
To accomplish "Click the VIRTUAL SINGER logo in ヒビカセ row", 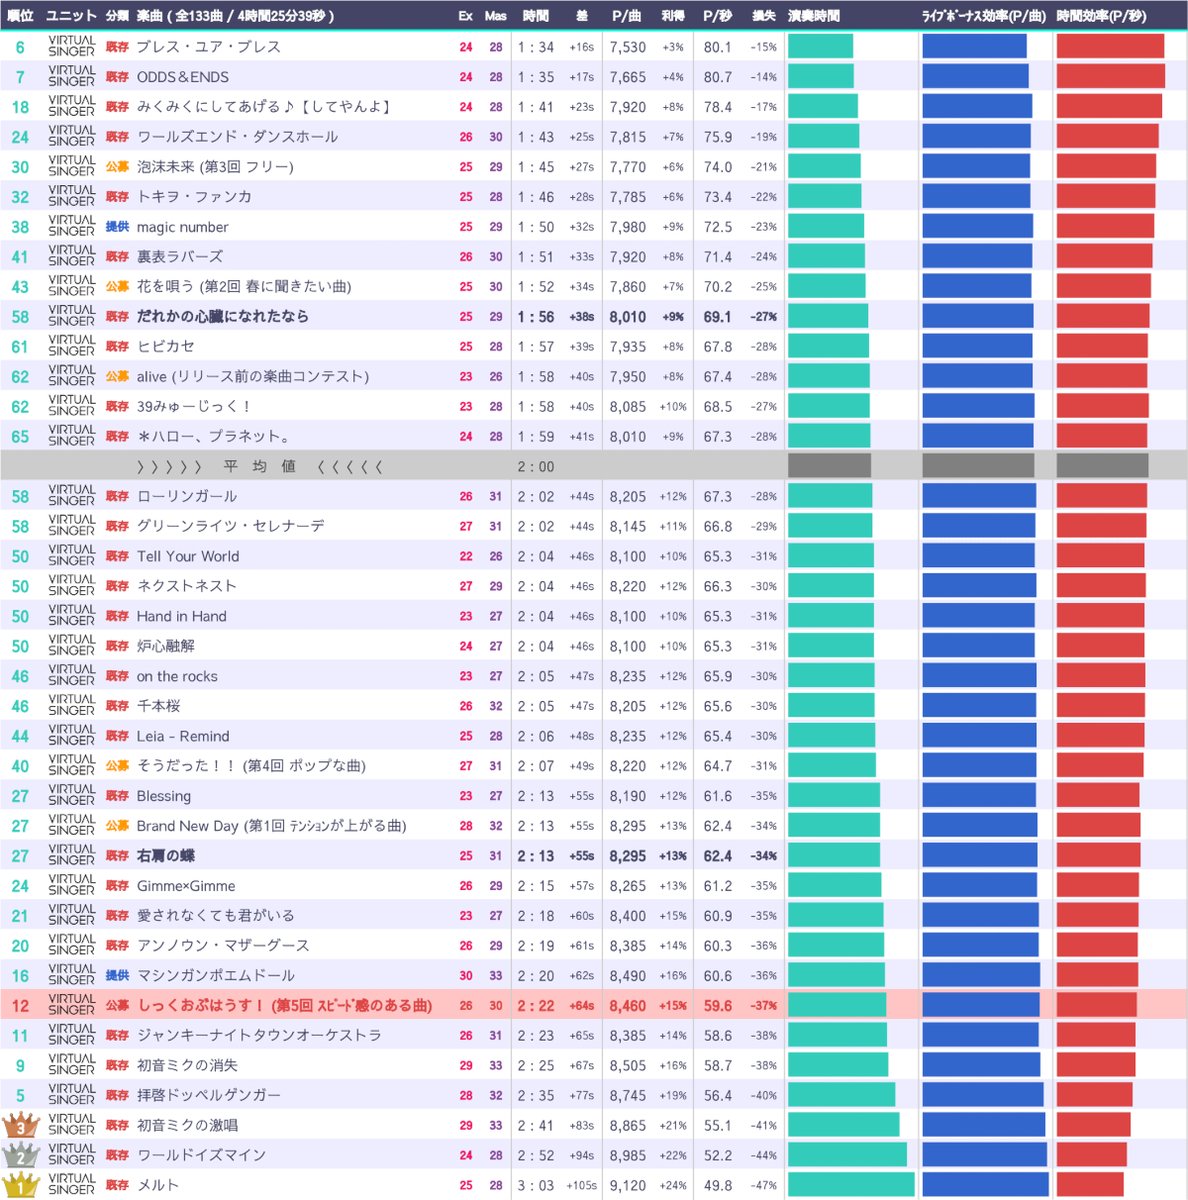I will [72, 346].
